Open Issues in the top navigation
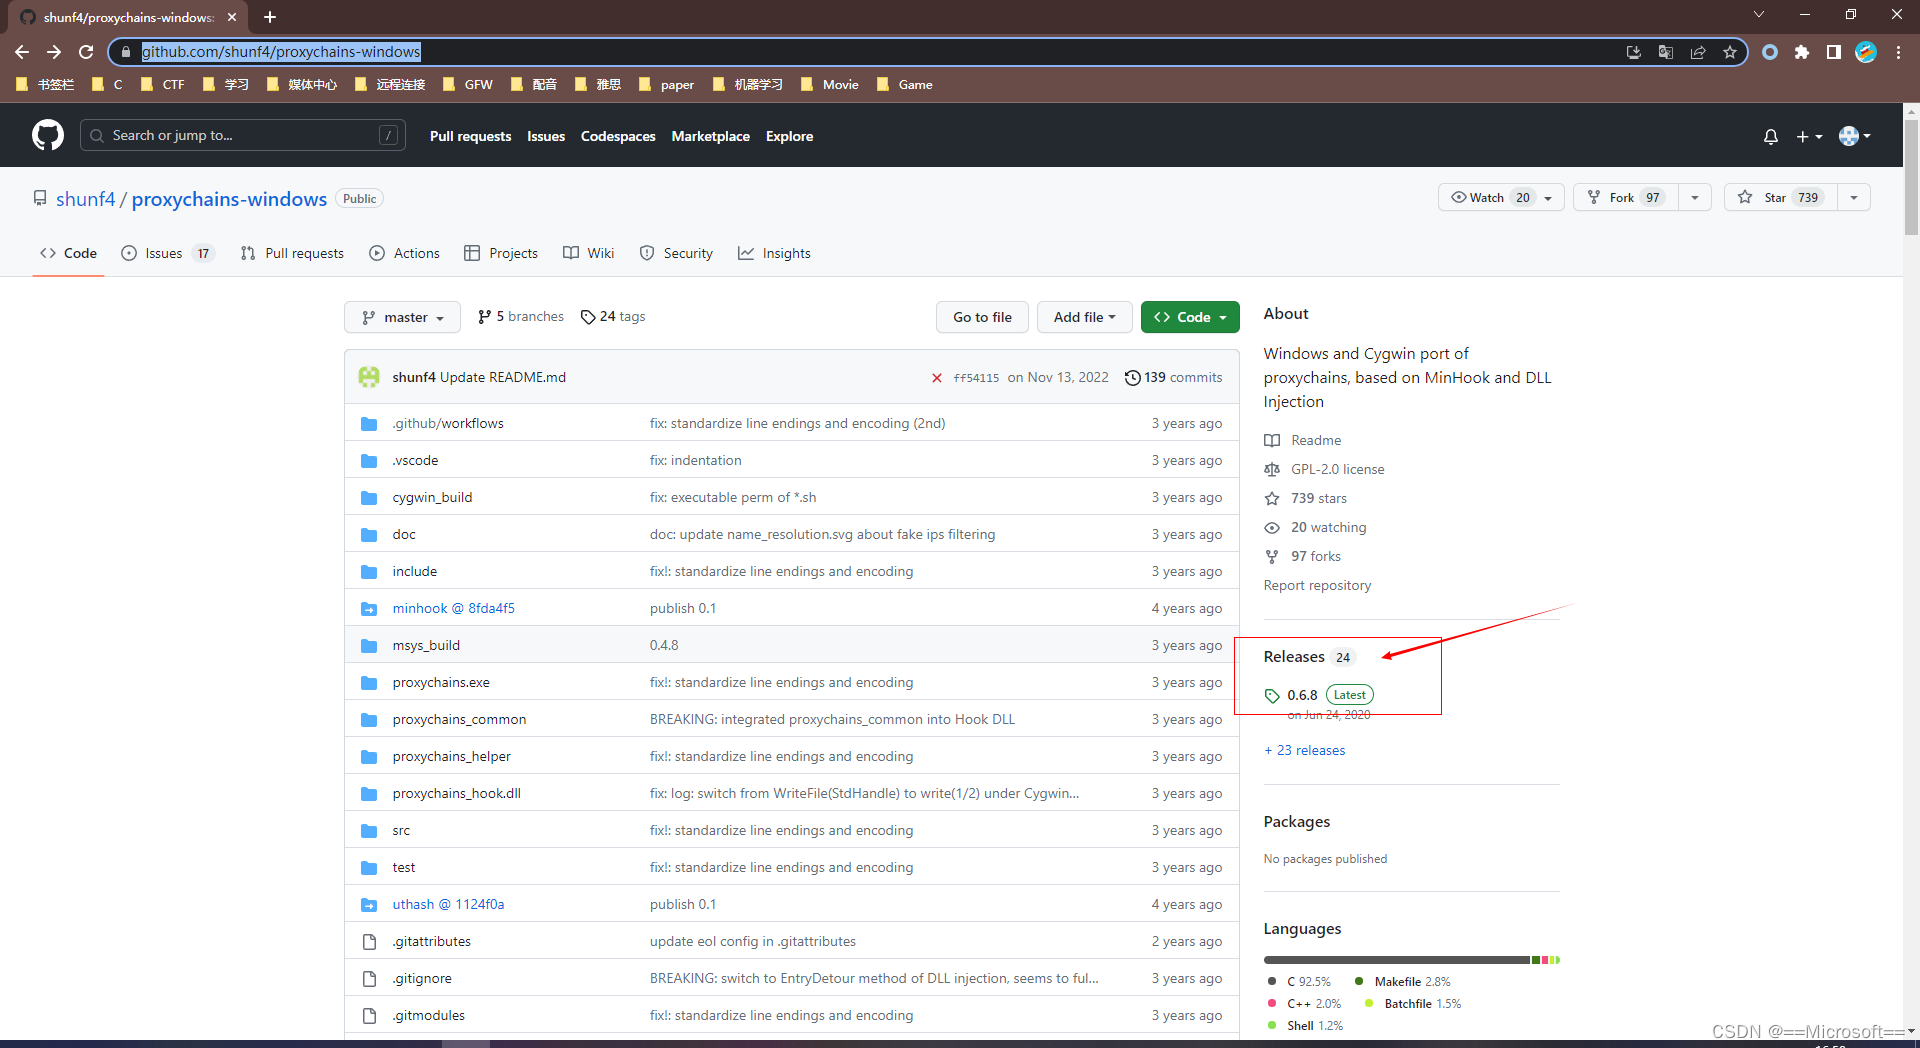Image resolution: width=1920 pixels, height=1048 pixels. coord(546,136)
